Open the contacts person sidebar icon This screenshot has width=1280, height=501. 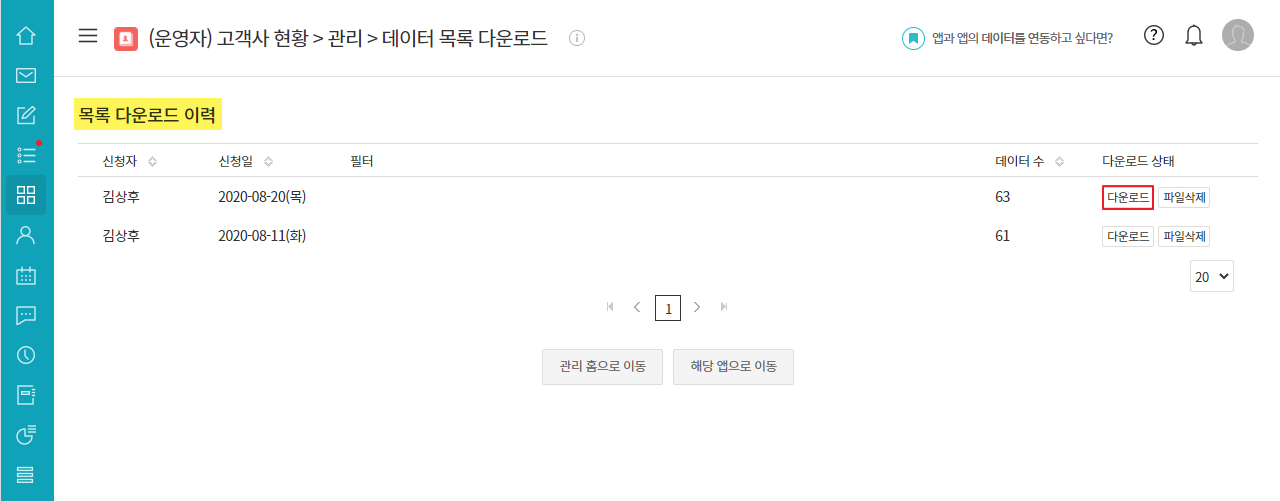point(26,235)
